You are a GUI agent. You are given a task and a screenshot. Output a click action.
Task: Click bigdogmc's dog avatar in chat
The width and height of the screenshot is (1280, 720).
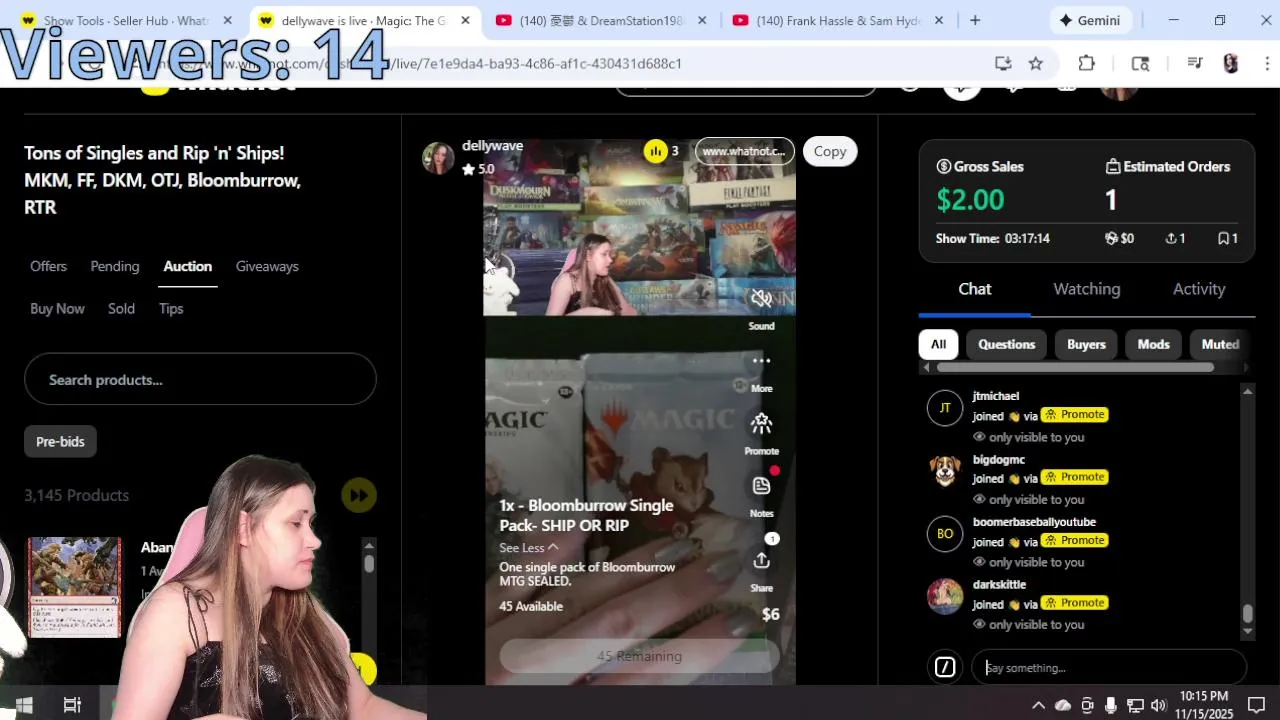[x=945, y=470]
